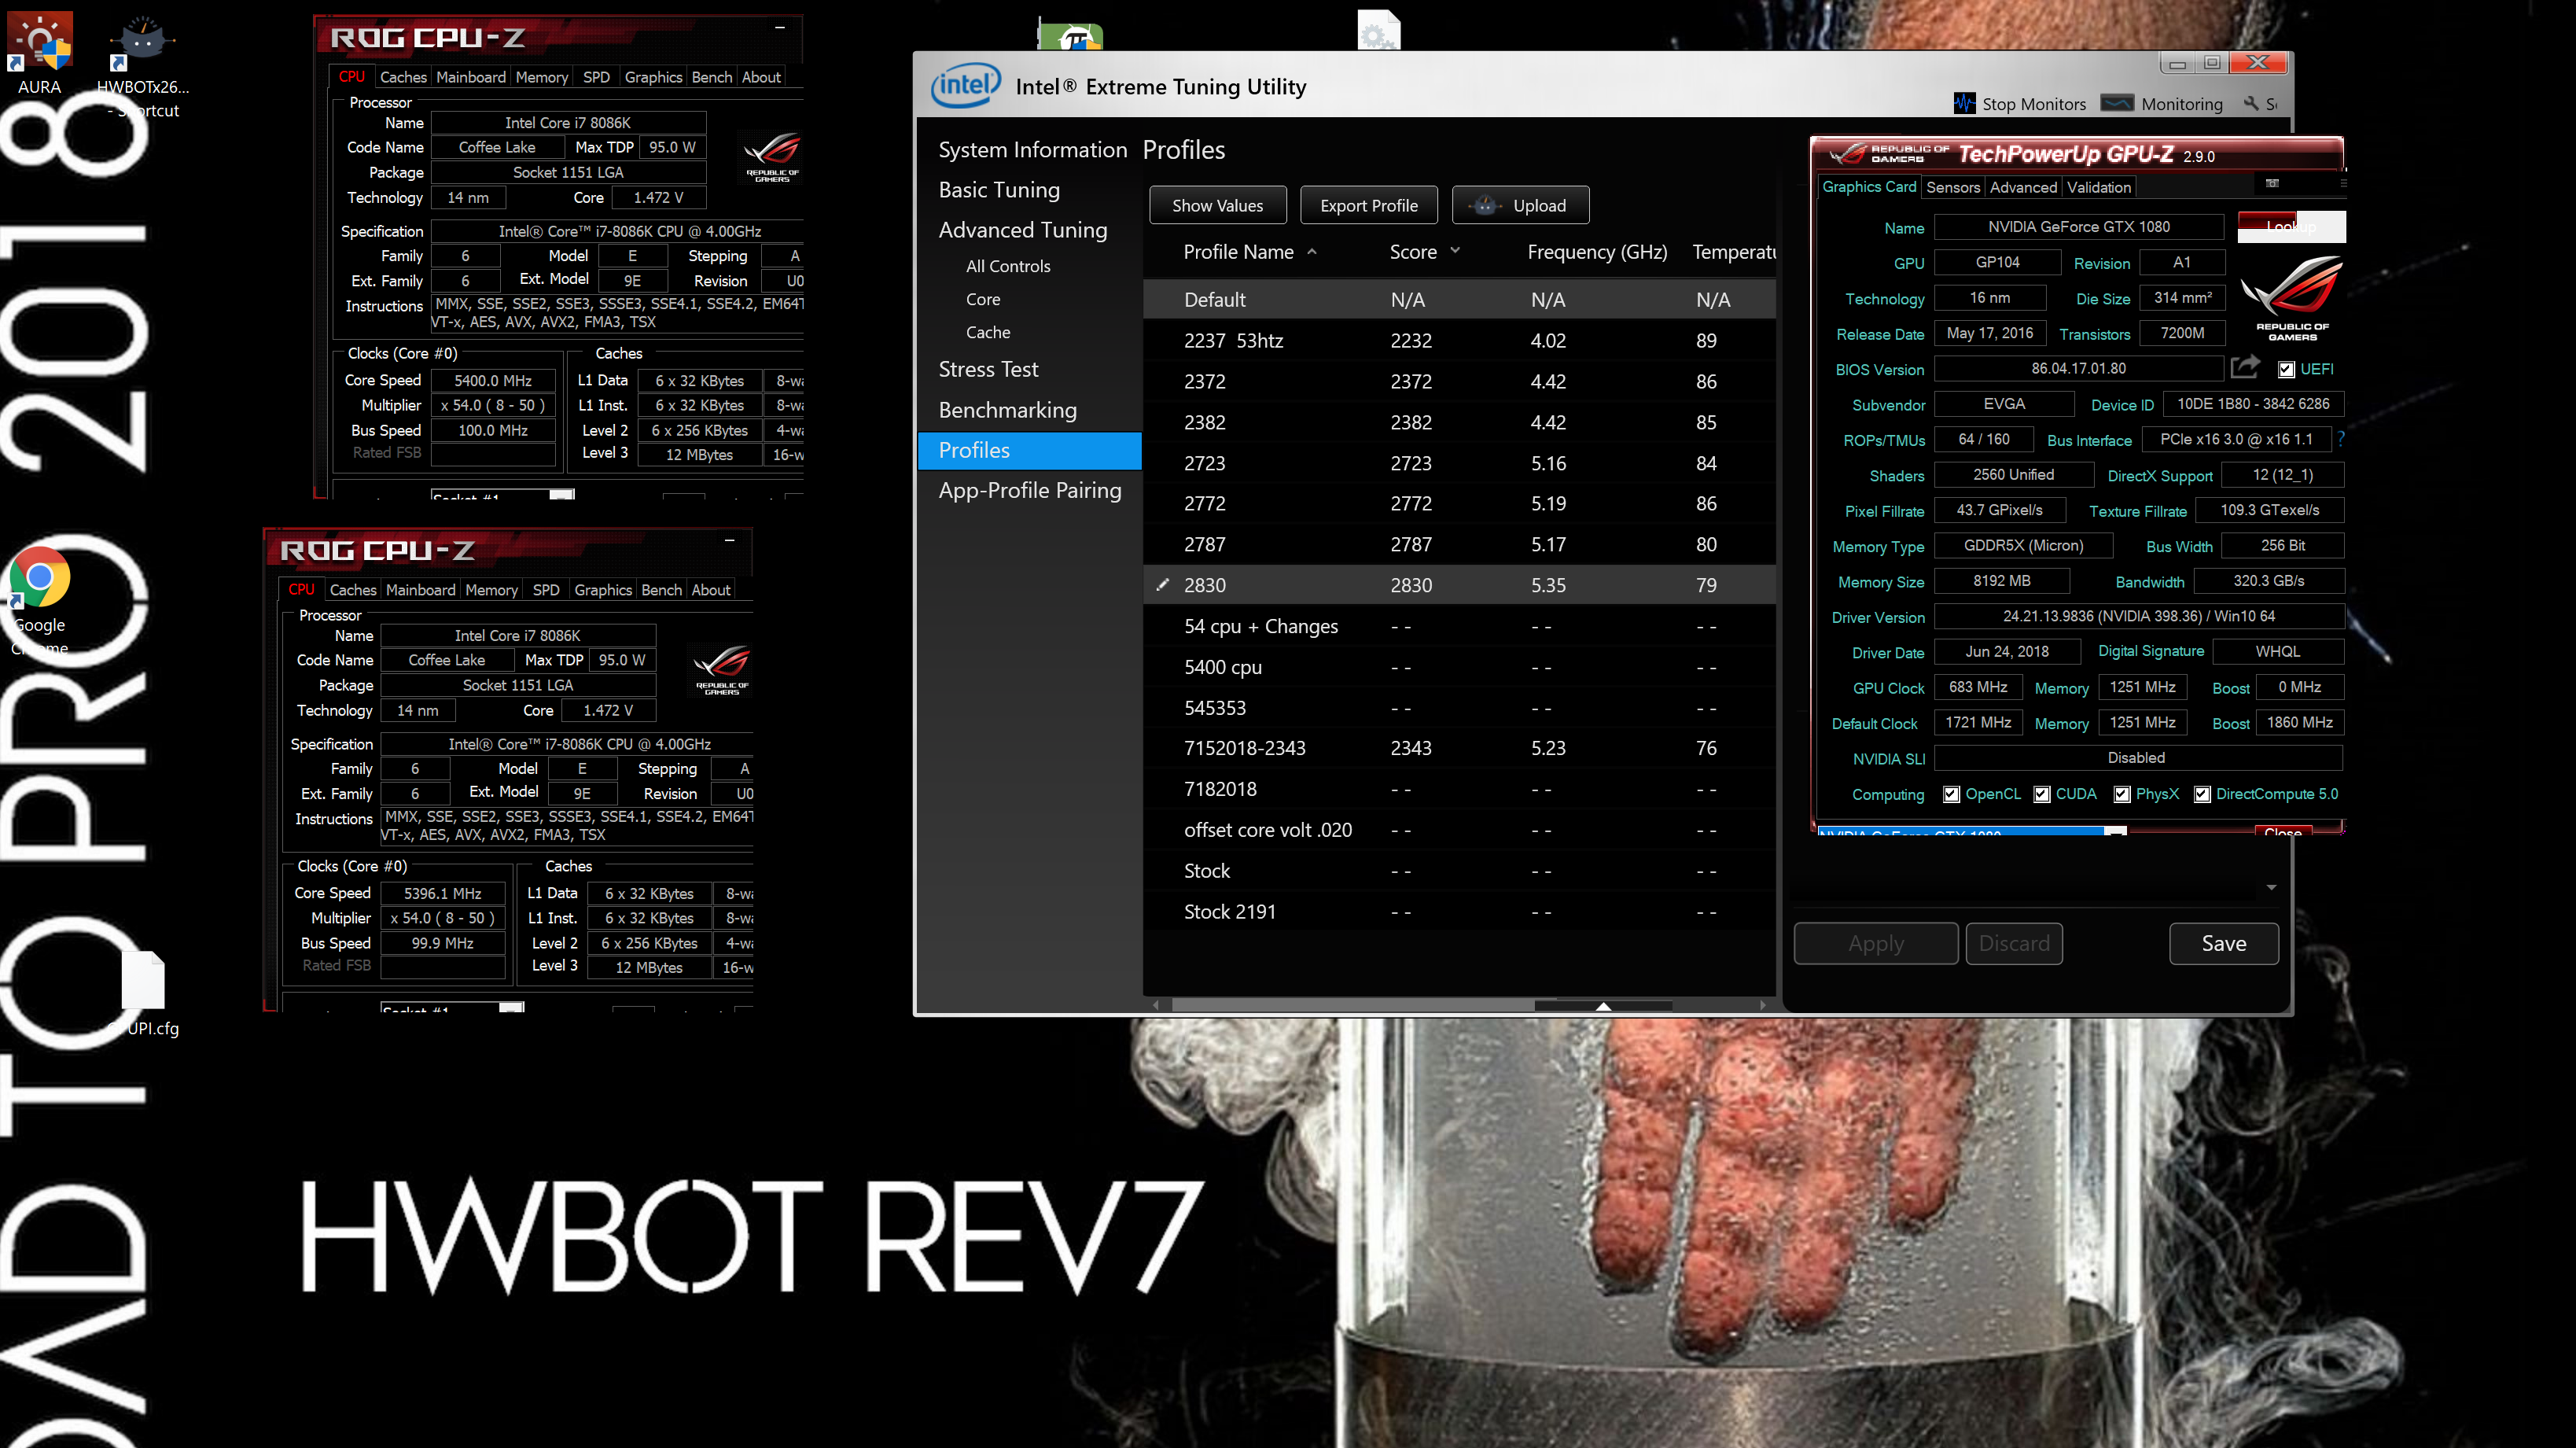Image resolution: width=2576 pixels, height=1448 pixels.
Task: Open Bench tab in top CPU-Z
Action: tap(711, 77)
